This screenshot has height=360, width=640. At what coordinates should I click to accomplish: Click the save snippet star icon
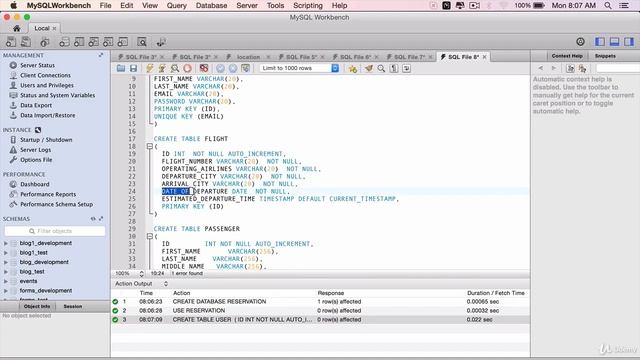pyautogui.click(x=353, y=68)
